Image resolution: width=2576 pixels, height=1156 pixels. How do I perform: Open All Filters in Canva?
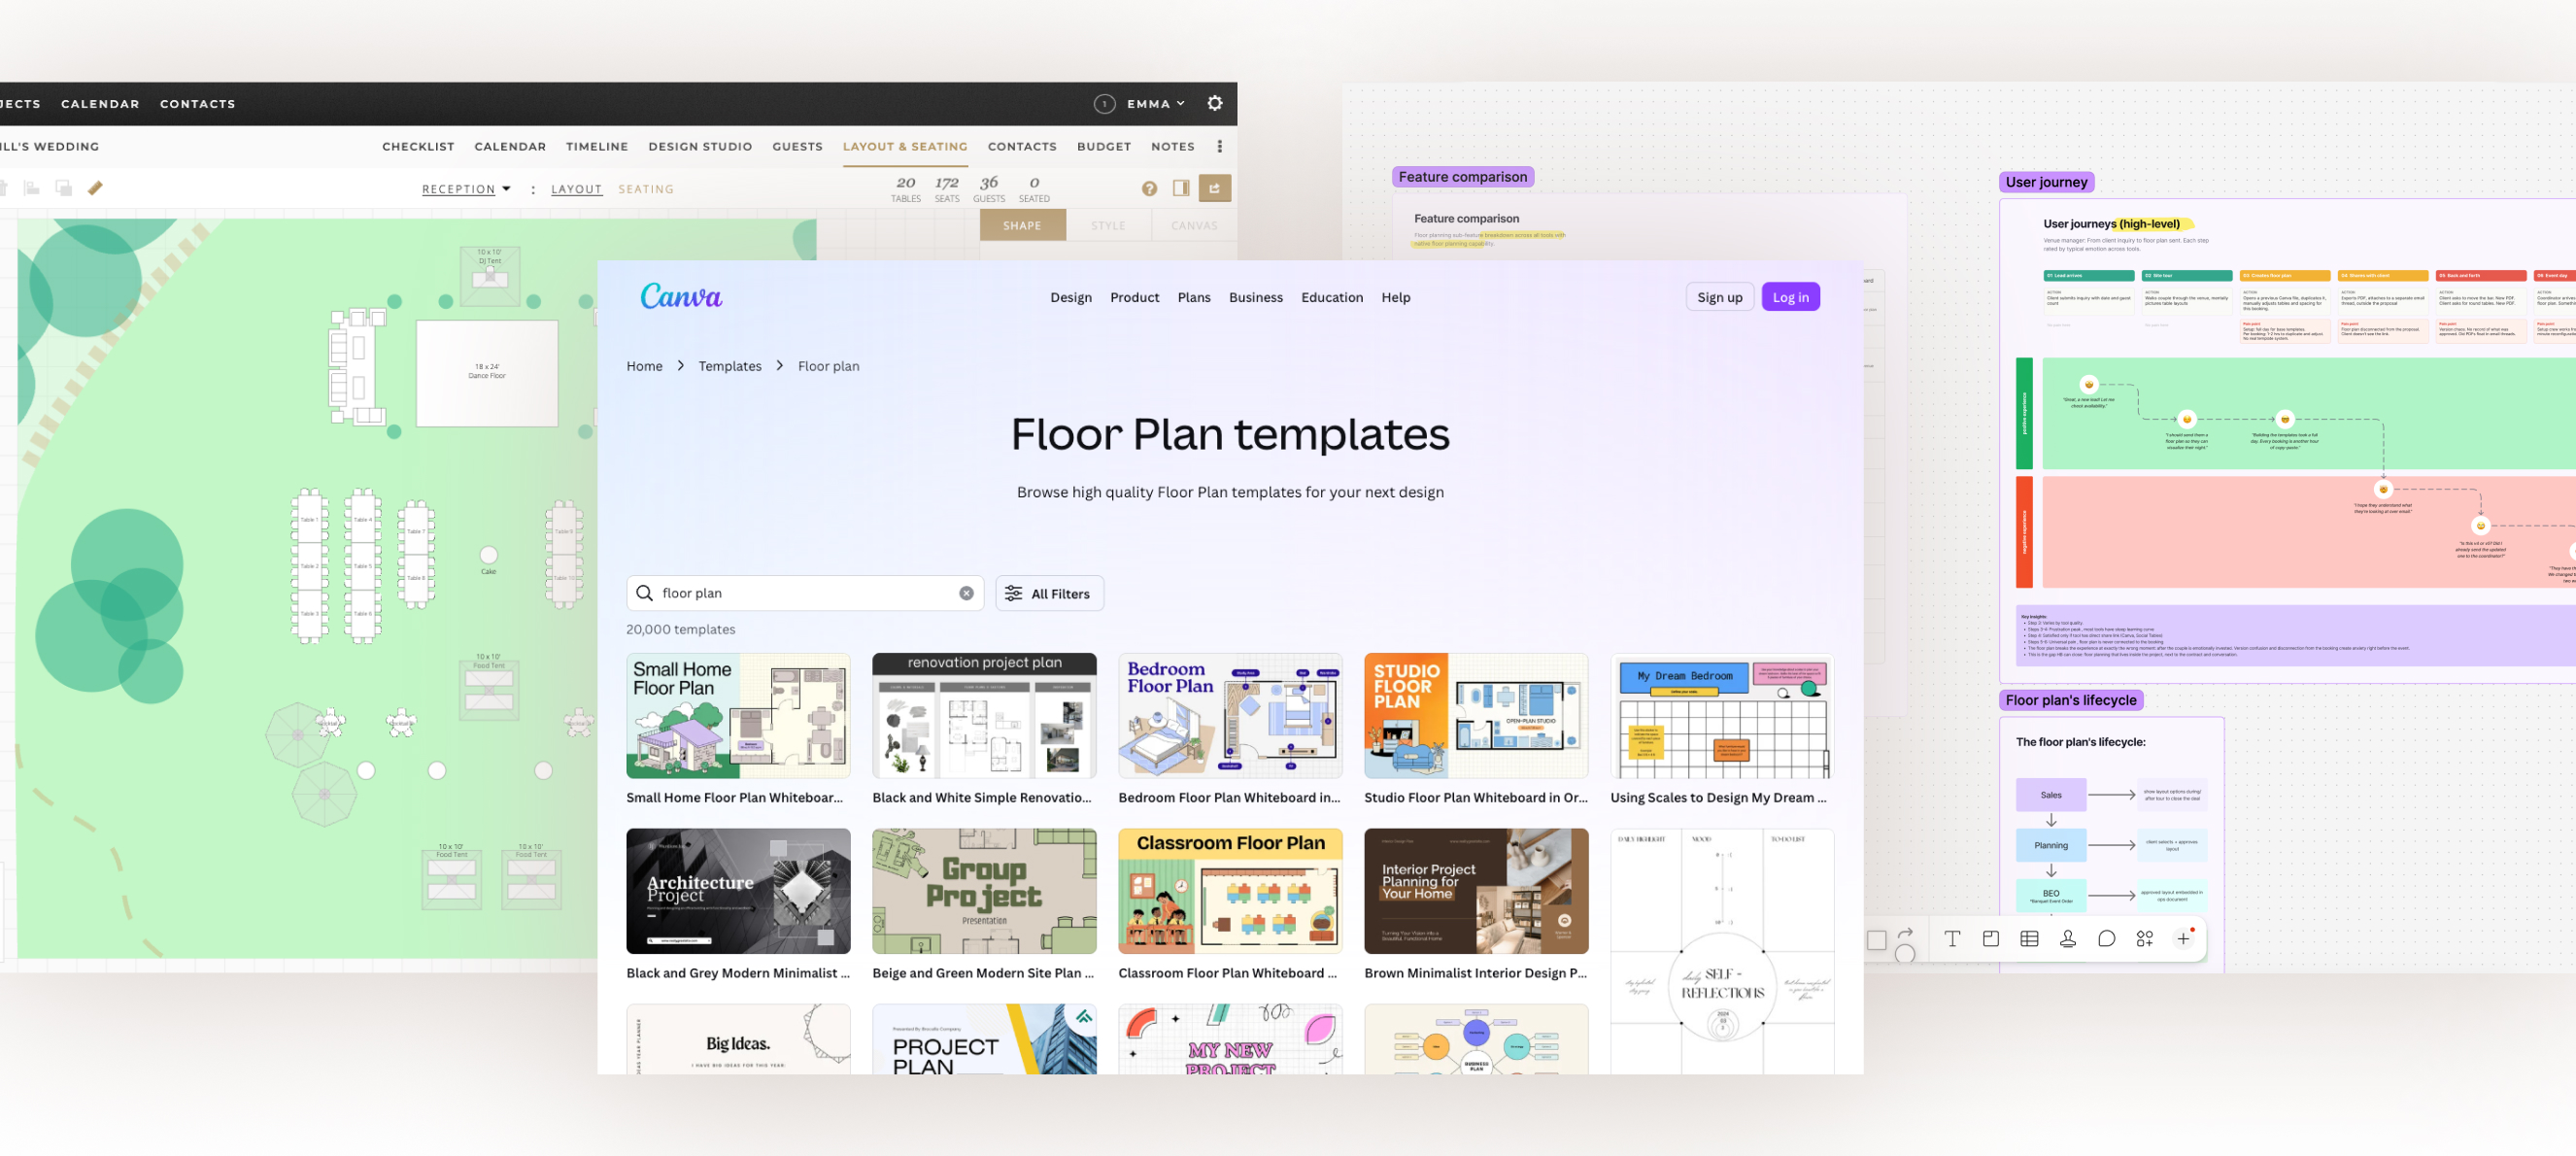[1049, 593]
